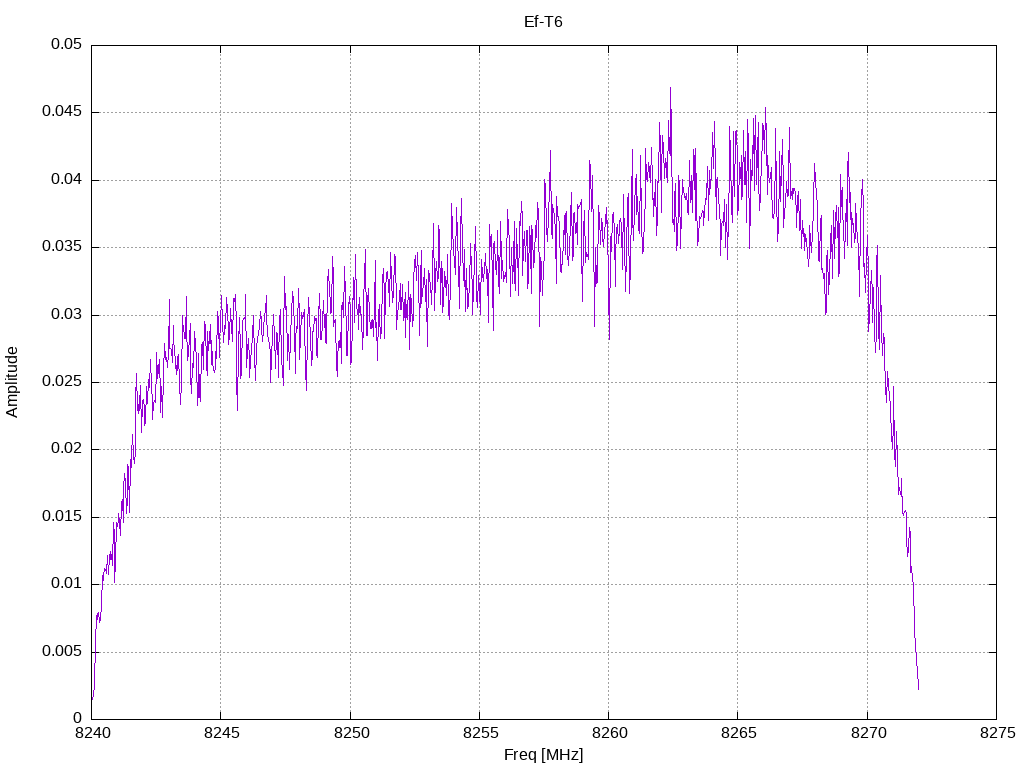Click the x-axis tick label 8255
This screenshot has width=1024, height=768.
tap(480, 733)
